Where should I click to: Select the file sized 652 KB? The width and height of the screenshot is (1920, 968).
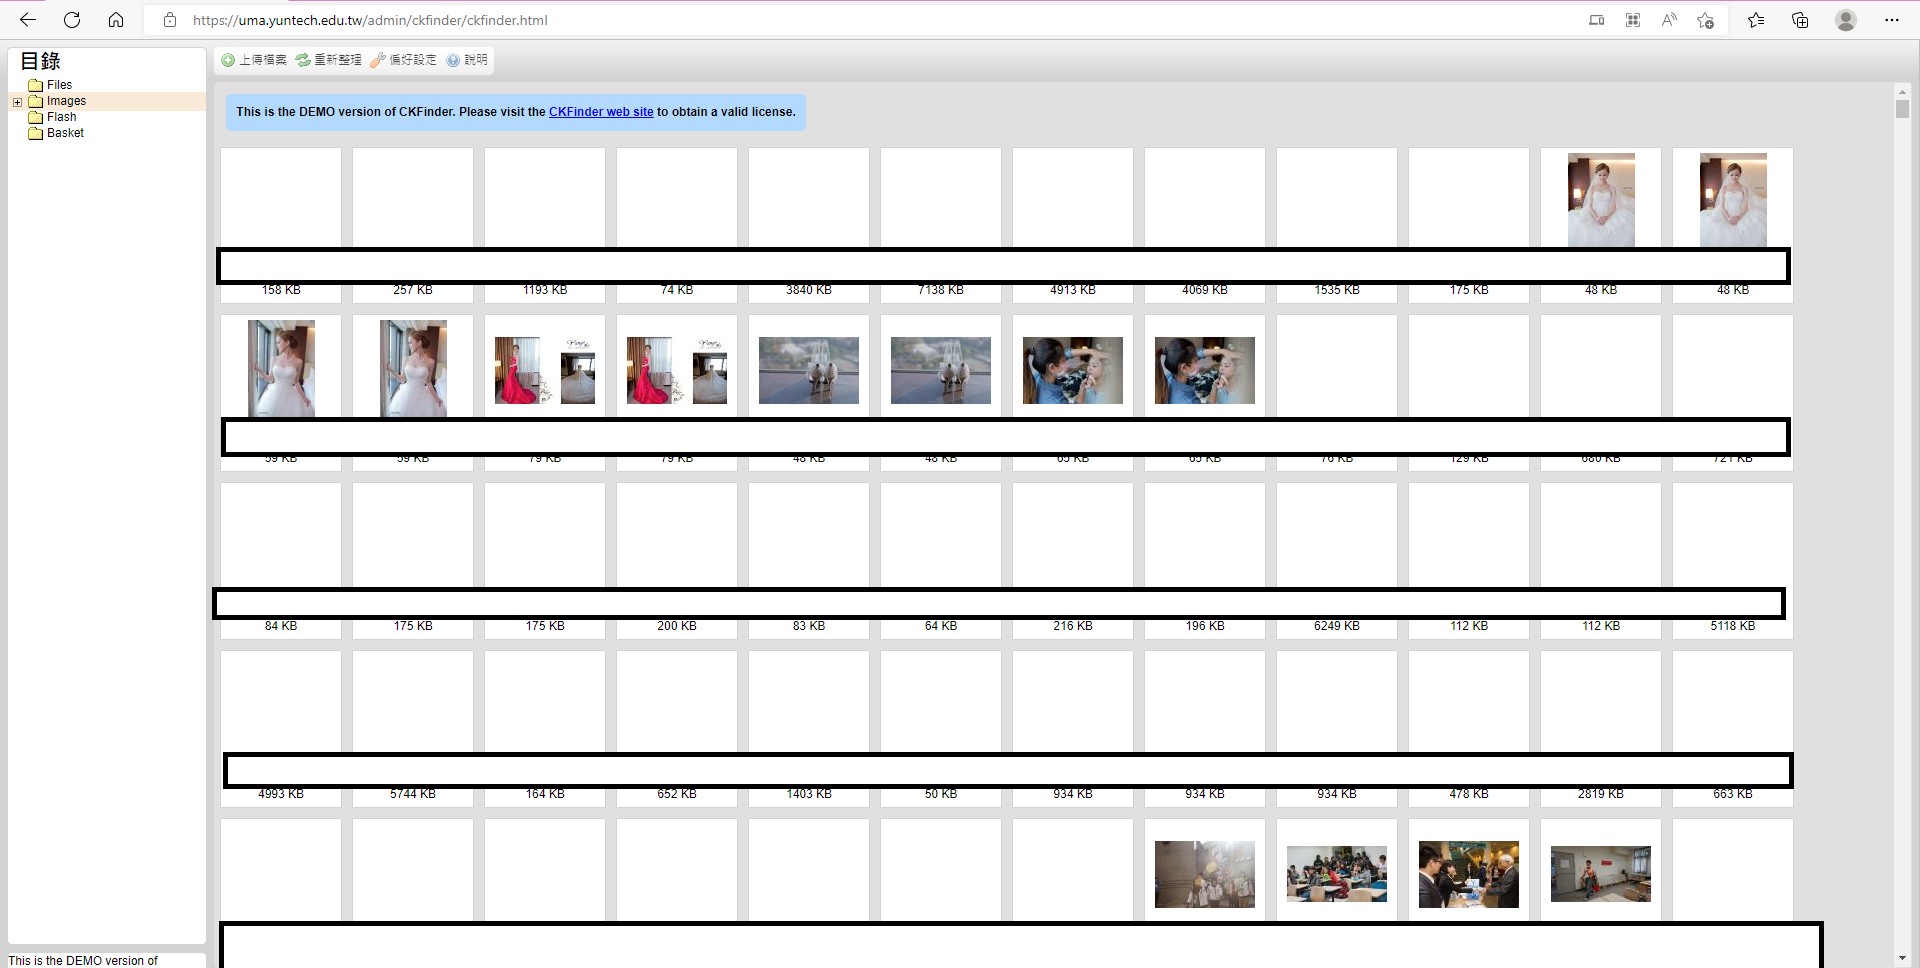click(x=677, y=729)
